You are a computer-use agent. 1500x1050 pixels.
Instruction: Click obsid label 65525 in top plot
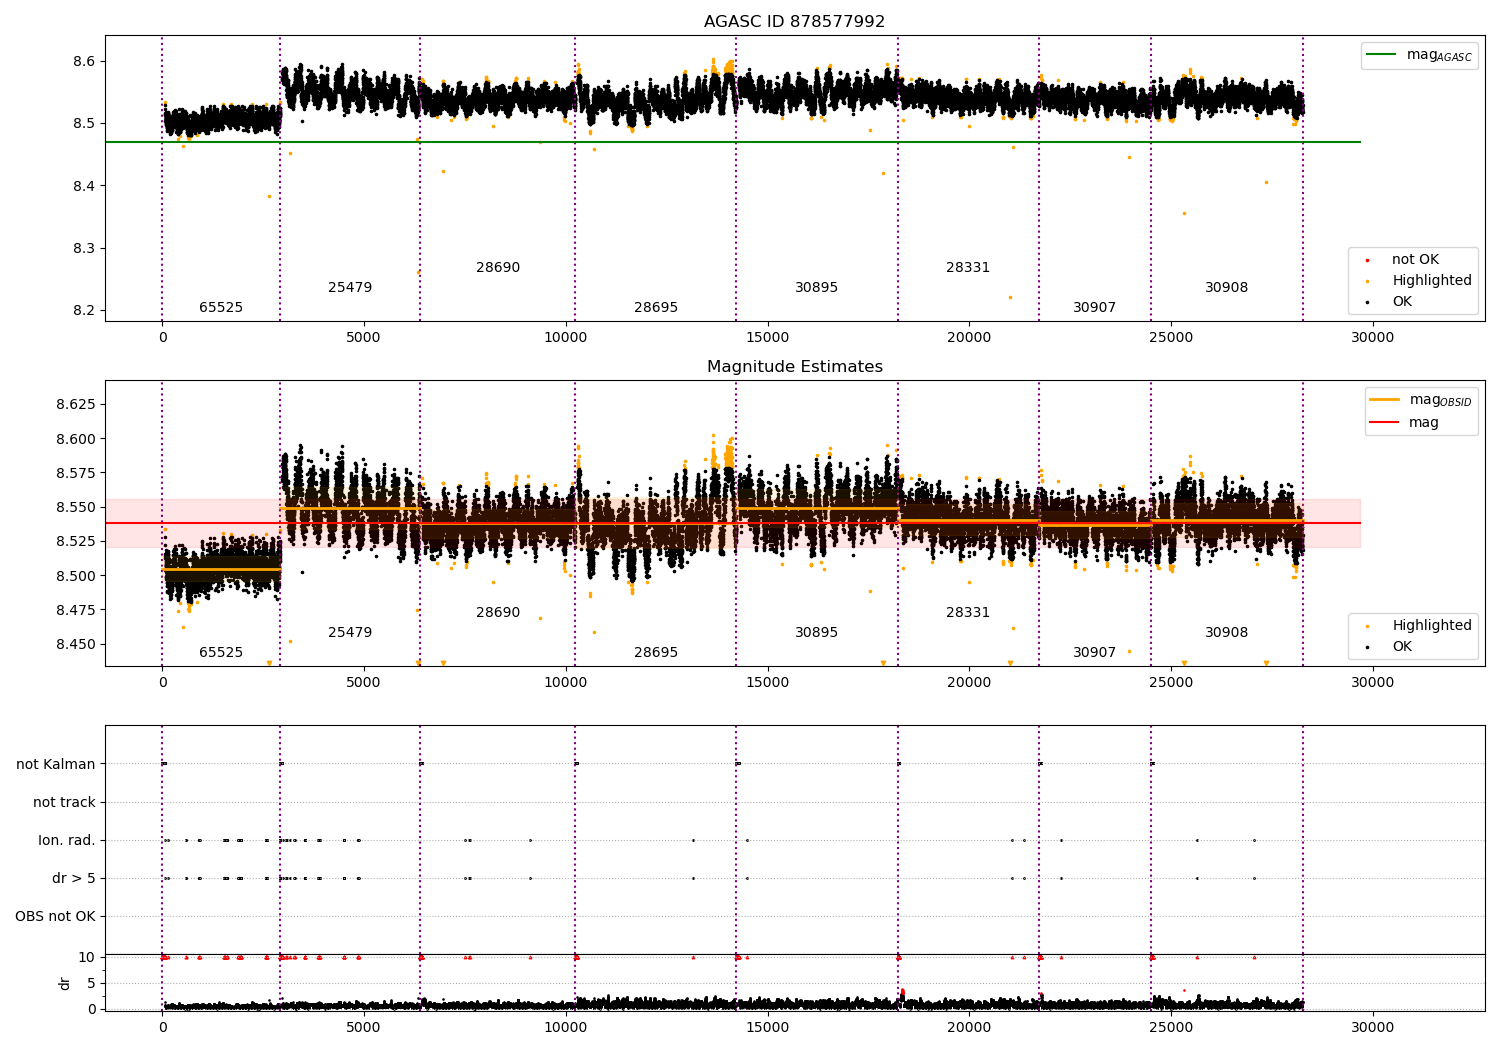(221, 308)
